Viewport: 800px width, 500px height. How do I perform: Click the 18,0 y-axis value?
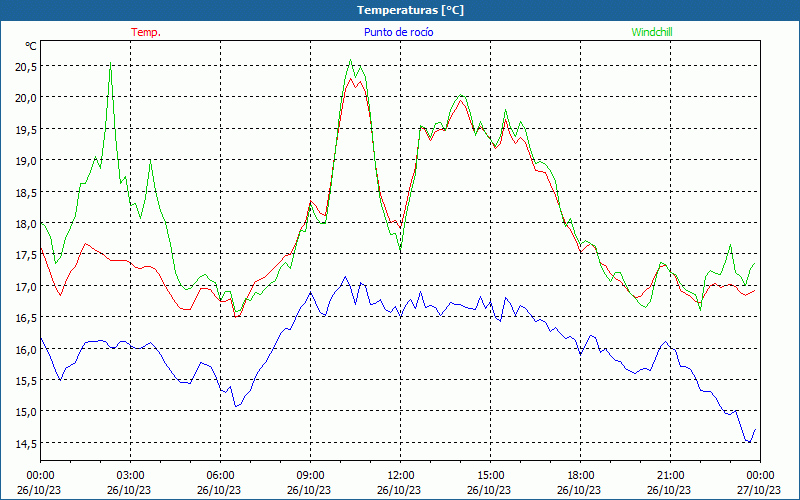(x=26, y=223)
